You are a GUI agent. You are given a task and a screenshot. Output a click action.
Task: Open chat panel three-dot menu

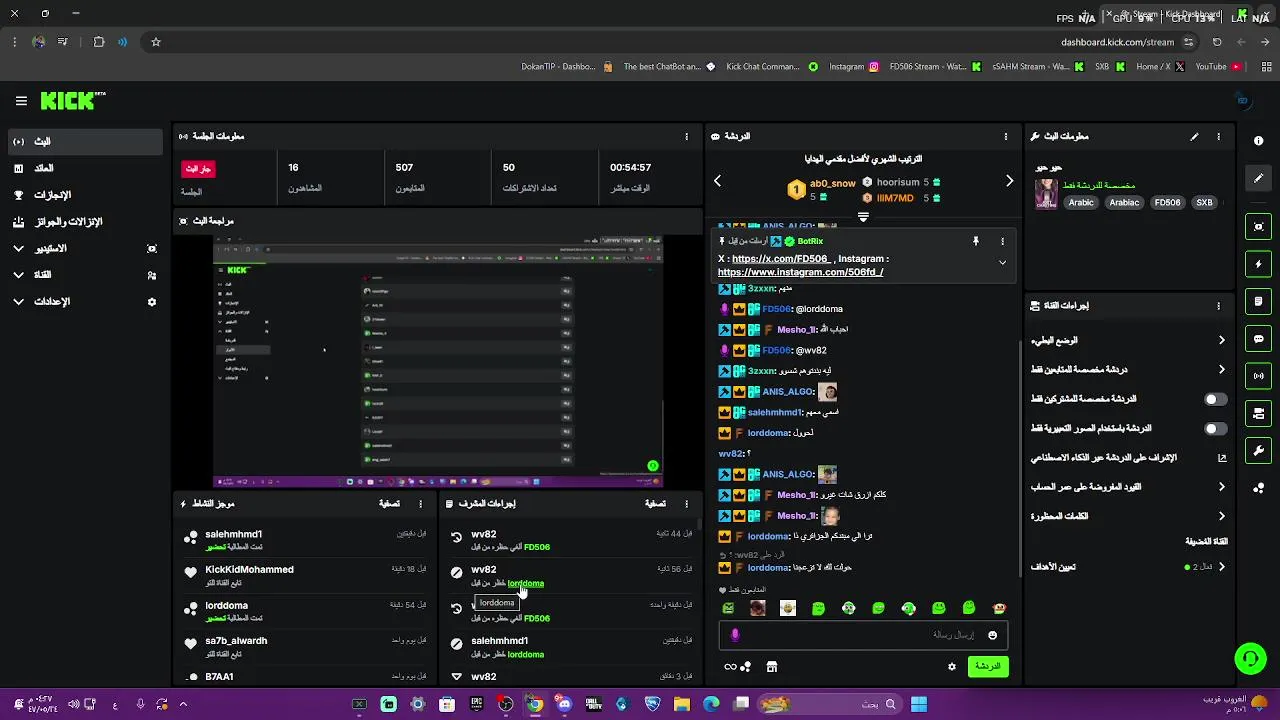tap(1006, 136)
